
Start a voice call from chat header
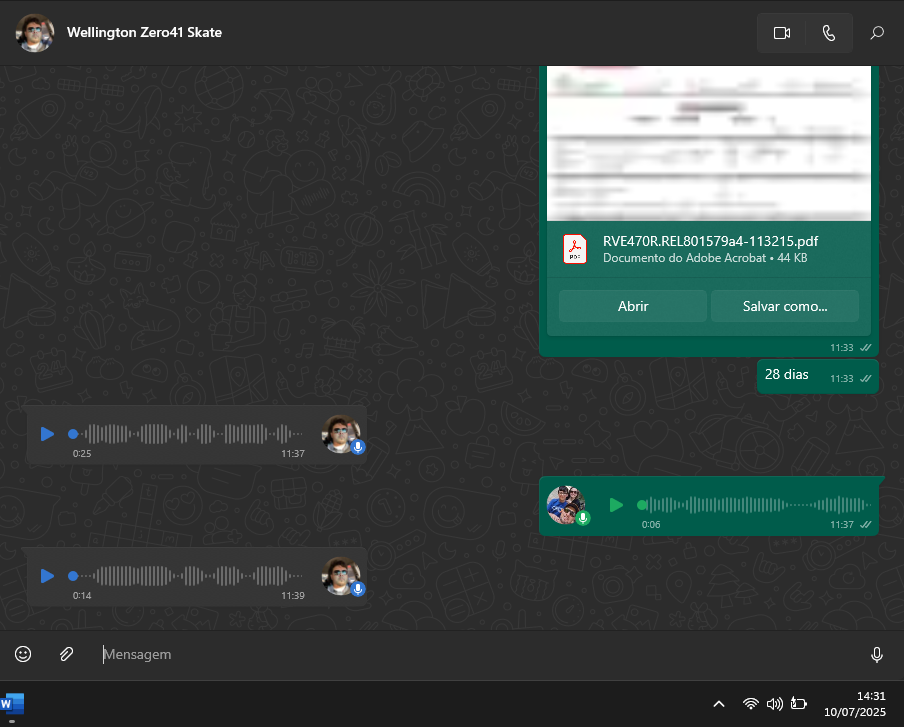(x=828, y=33)
